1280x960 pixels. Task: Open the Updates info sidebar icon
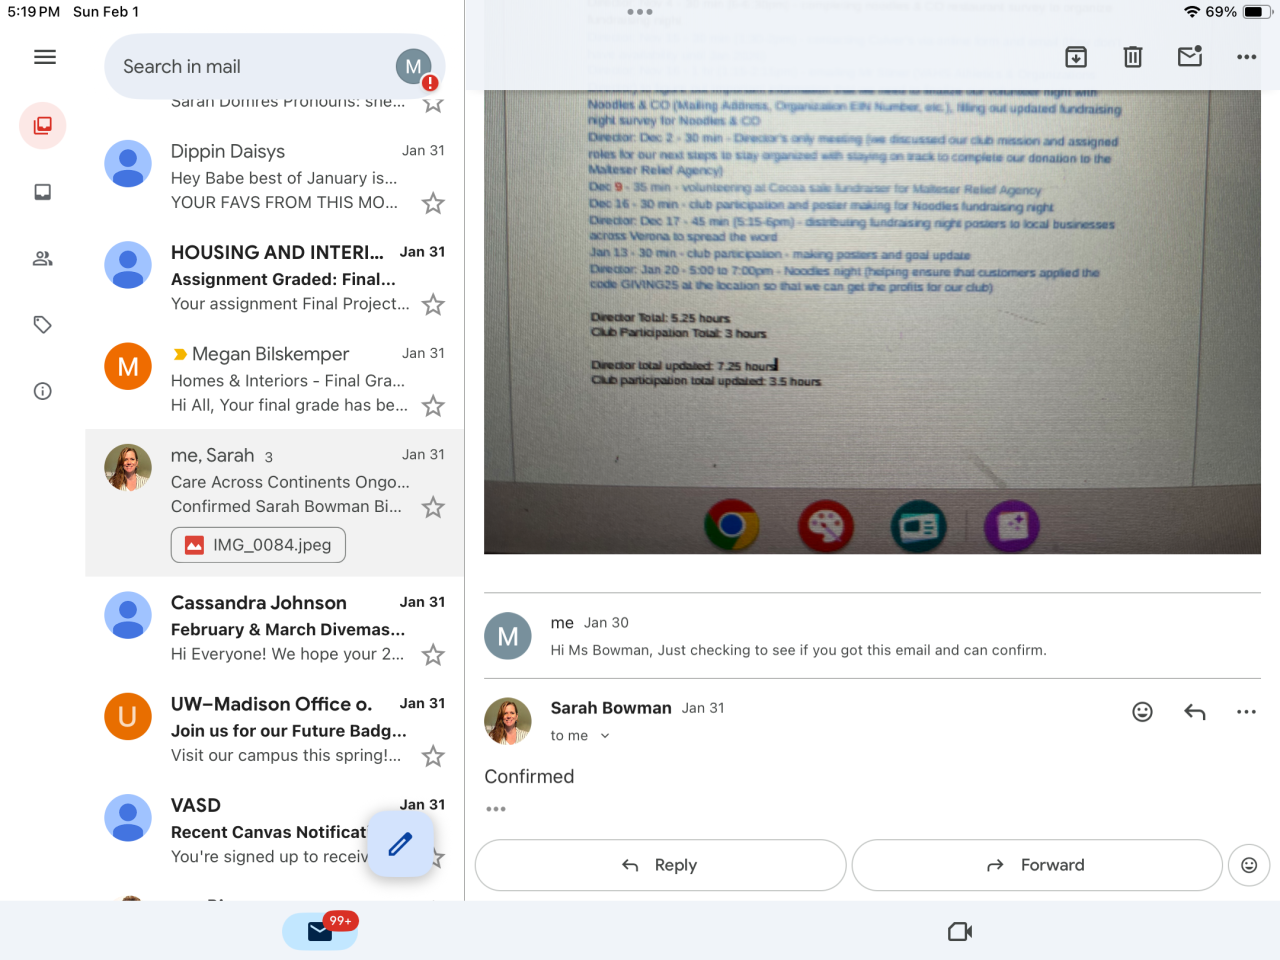(x=43, y=391)
